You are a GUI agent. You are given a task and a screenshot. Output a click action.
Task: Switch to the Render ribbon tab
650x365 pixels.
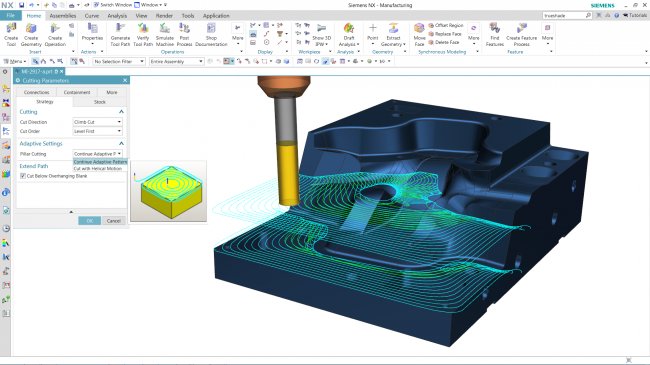(164, 16)
